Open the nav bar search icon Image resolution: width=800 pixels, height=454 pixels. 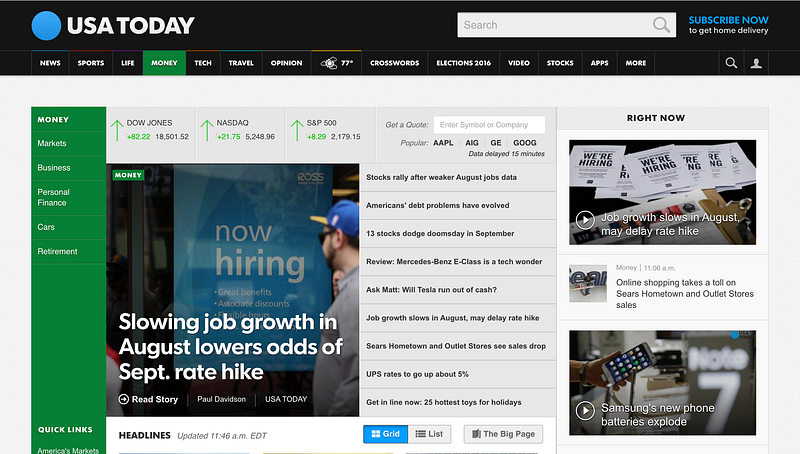pos(731,63)
